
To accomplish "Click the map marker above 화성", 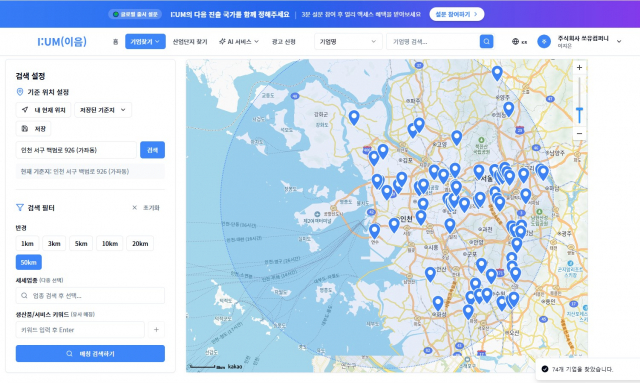I will 438,303.
